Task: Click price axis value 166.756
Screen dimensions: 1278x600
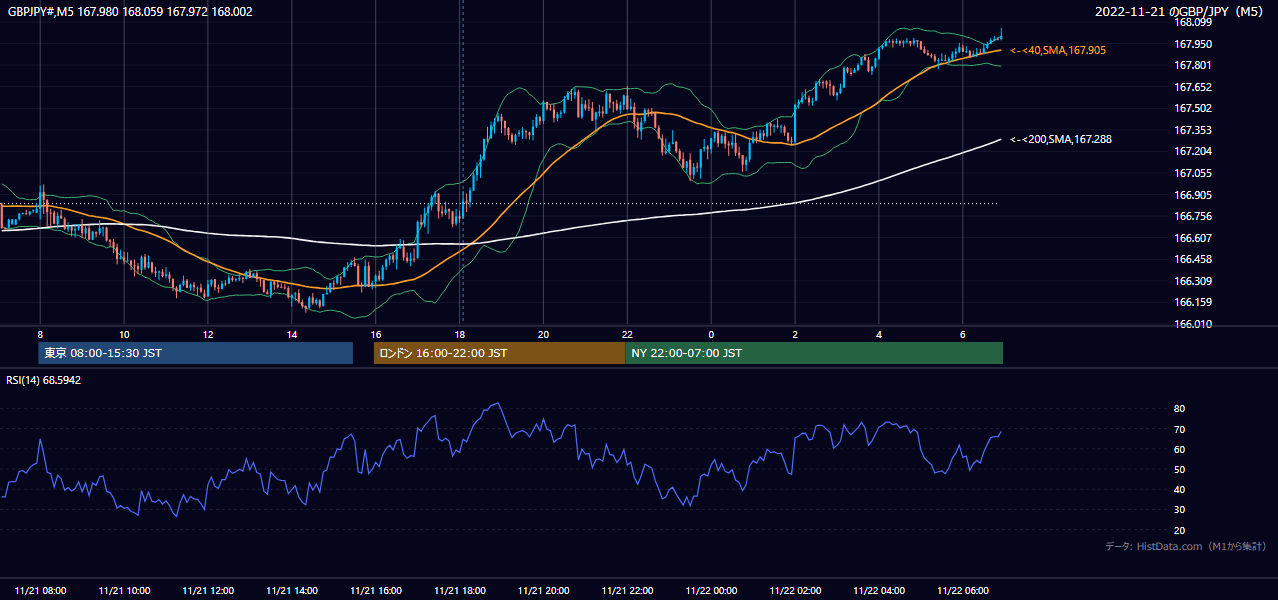Action: click(x=1193, y=216)
